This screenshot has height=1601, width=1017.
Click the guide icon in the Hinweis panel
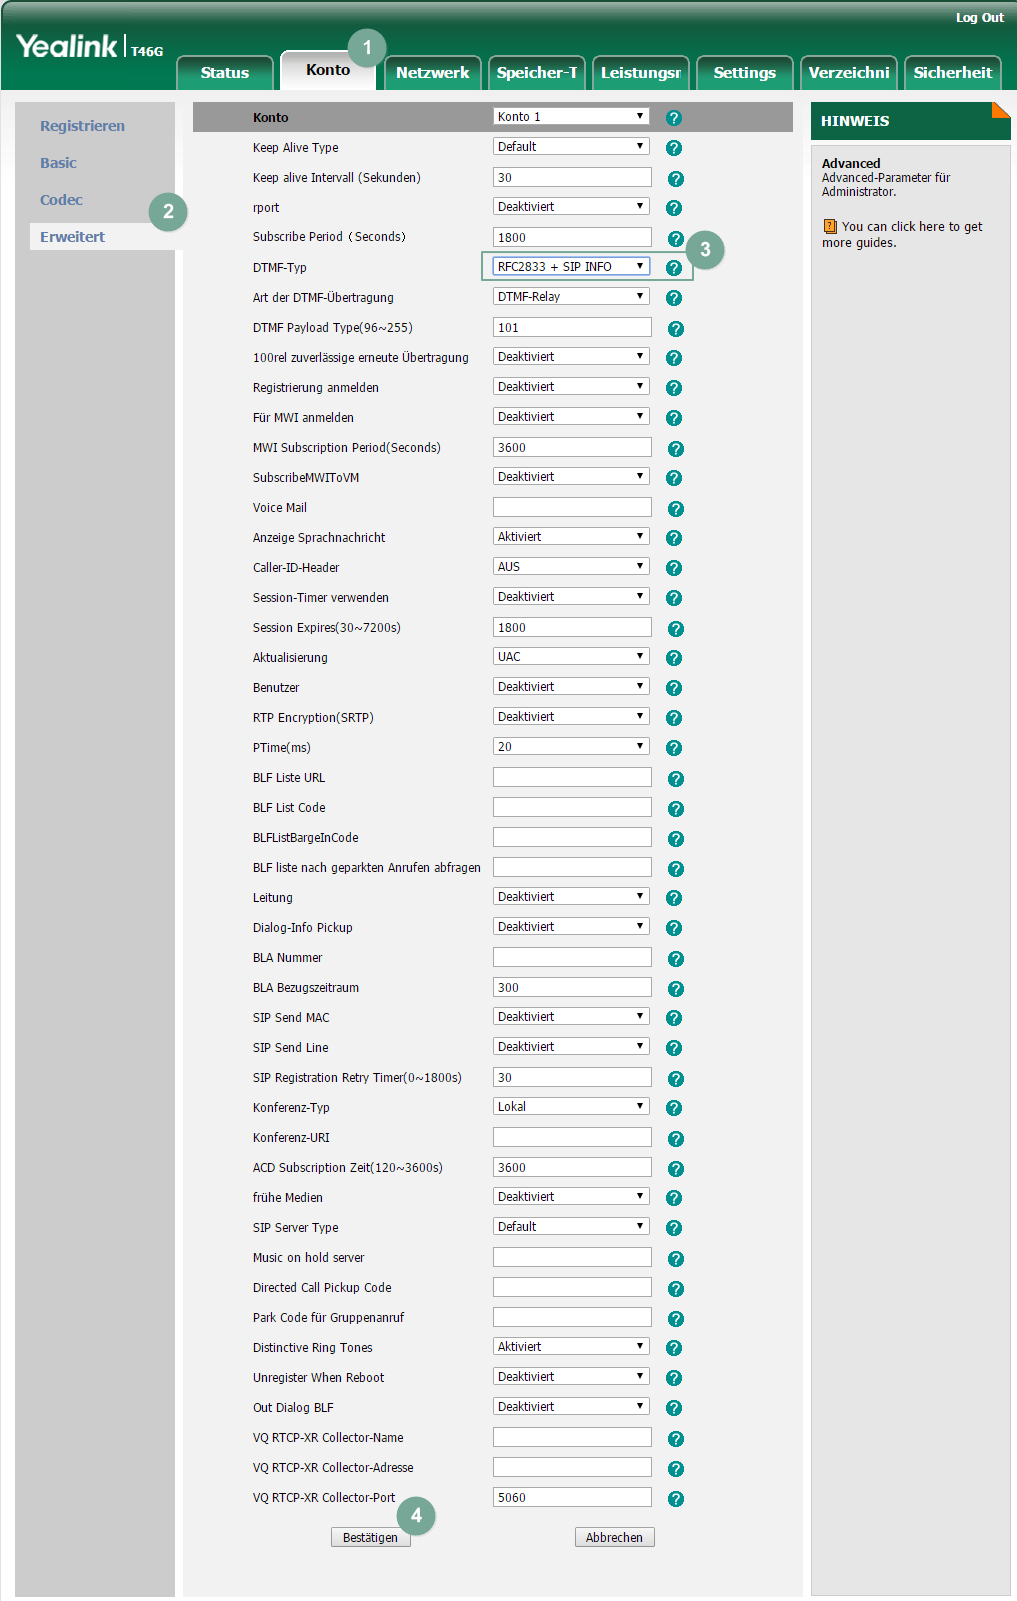[830, 227]
